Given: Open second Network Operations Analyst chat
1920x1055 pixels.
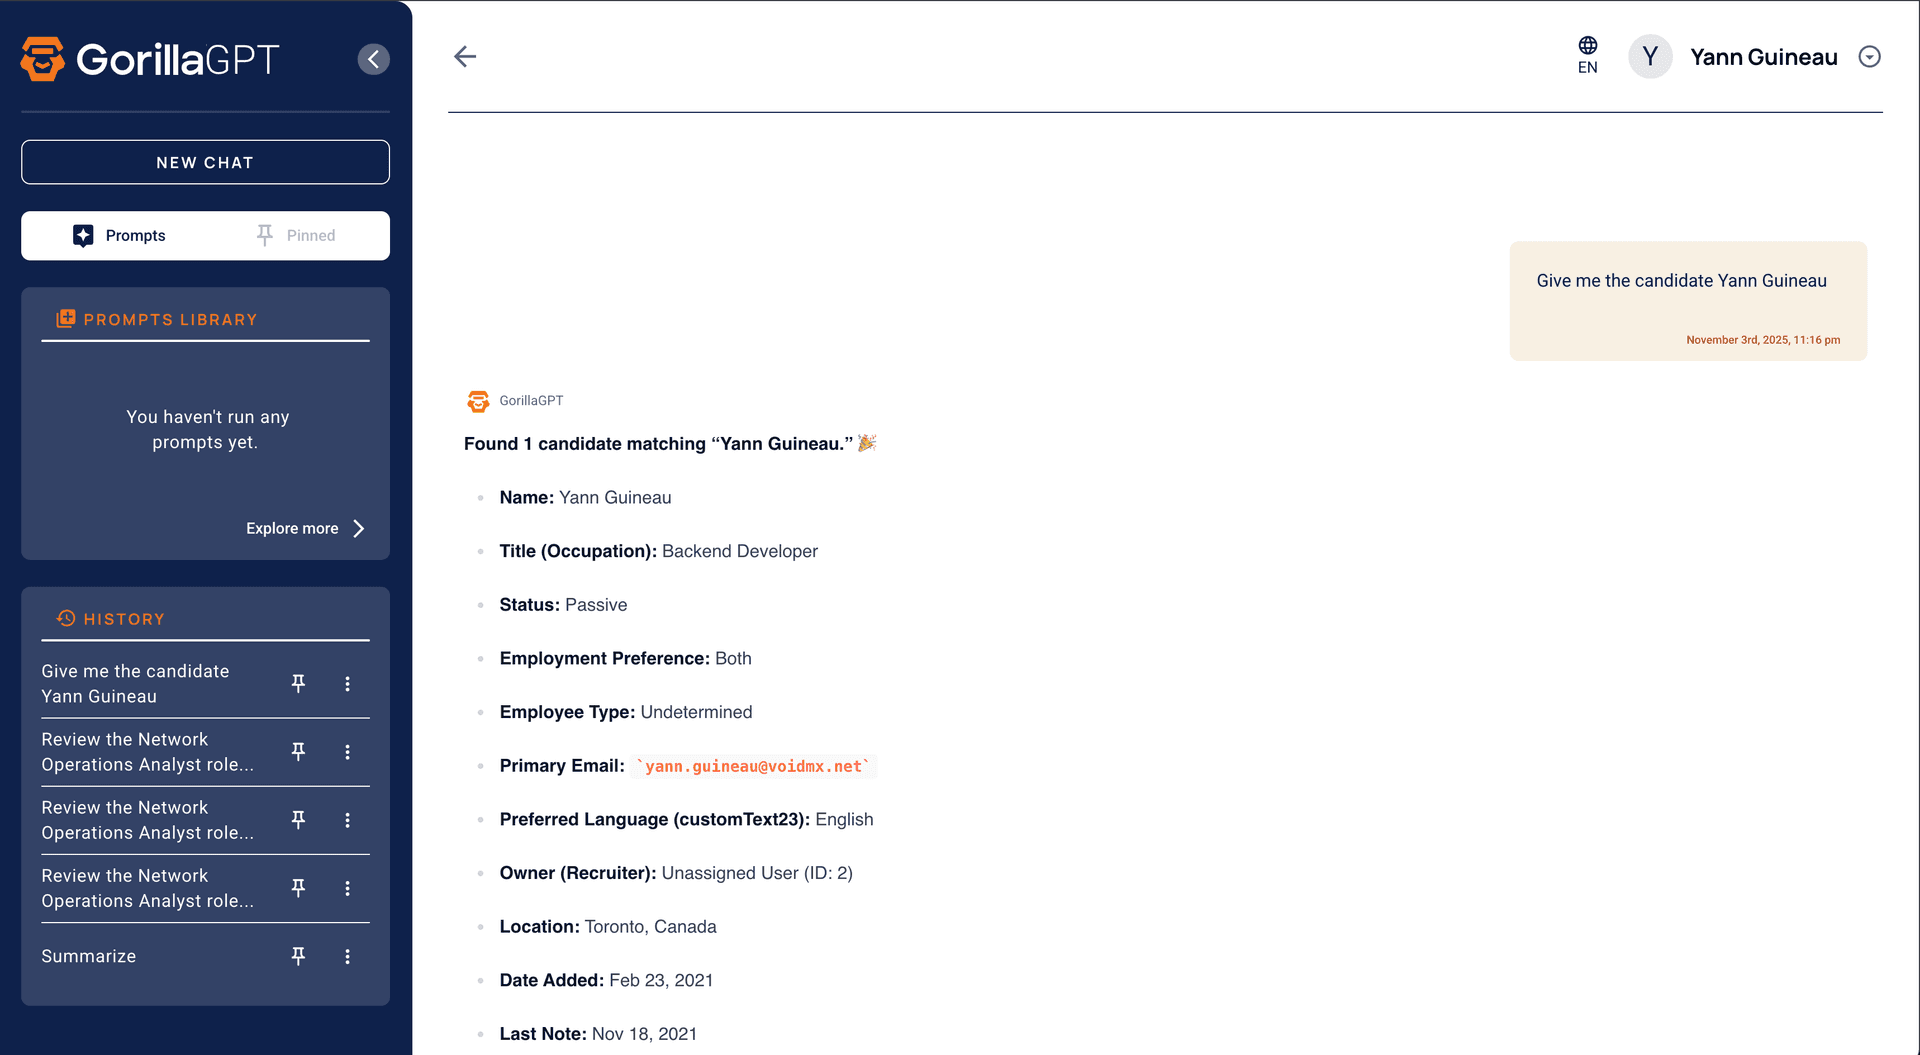Looking at the screenshot, I should coord(147,820).
